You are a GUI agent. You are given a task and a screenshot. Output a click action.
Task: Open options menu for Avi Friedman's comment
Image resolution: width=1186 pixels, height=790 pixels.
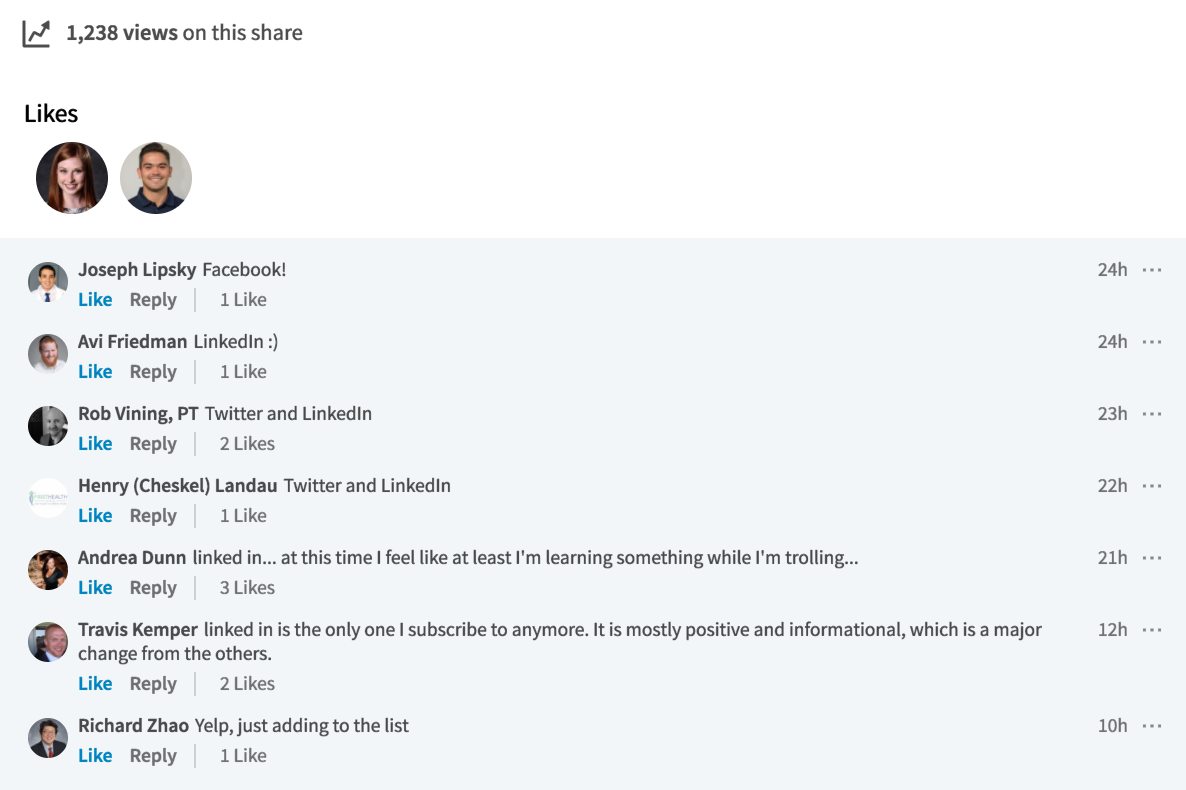click(x=1151, y=342)
